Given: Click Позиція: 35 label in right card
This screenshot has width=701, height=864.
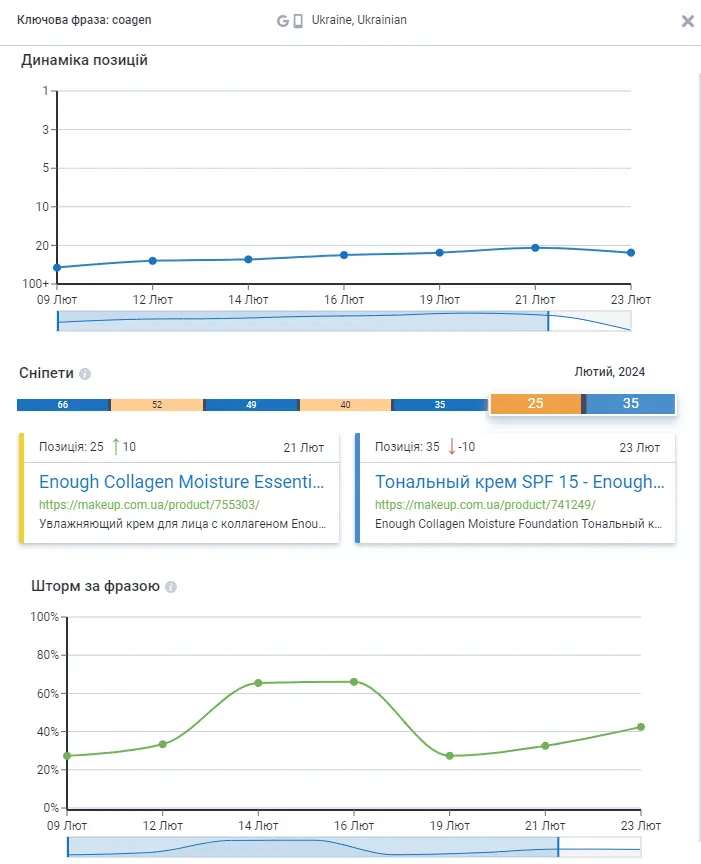Looking at the screenshot, I should pos(407,447).
